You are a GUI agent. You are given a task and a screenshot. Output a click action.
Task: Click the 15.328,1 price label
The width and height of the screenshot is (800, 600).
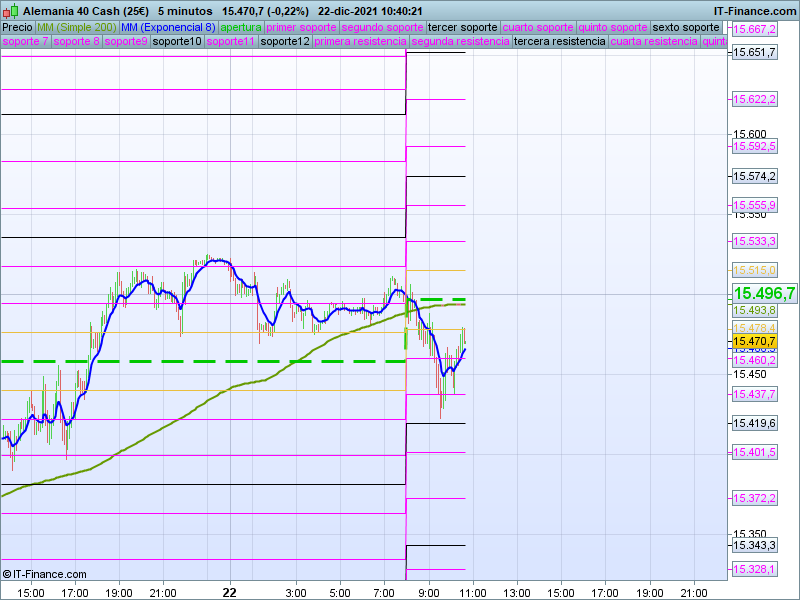(x=754, y=569)
